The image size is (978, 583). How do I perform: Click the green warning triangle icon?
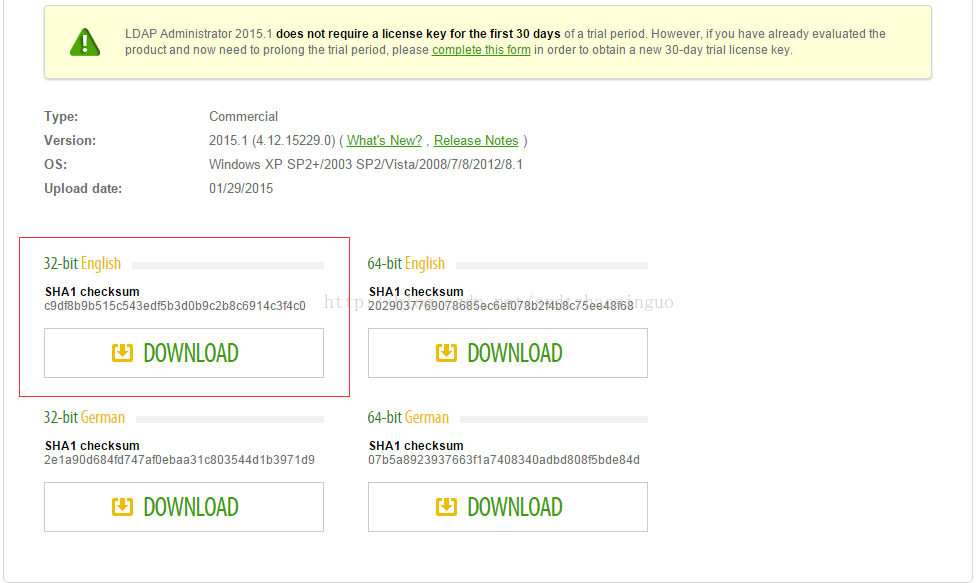pyautogui.click(x=85, y=42)
